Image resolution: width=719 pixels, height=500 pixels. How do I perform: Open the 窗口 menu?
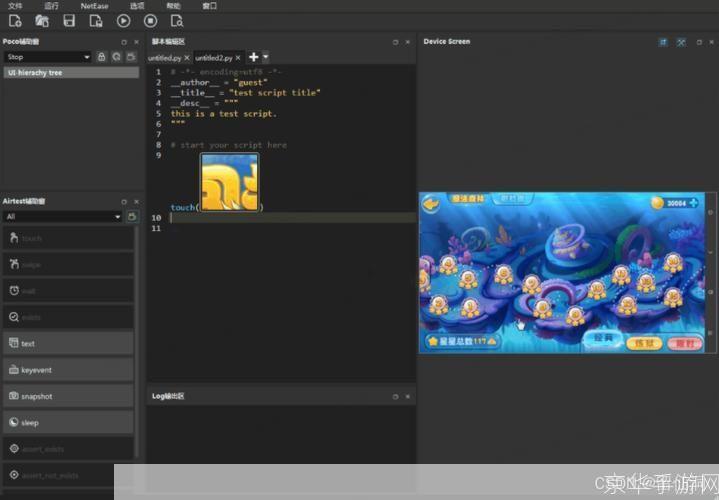[210, 6]
